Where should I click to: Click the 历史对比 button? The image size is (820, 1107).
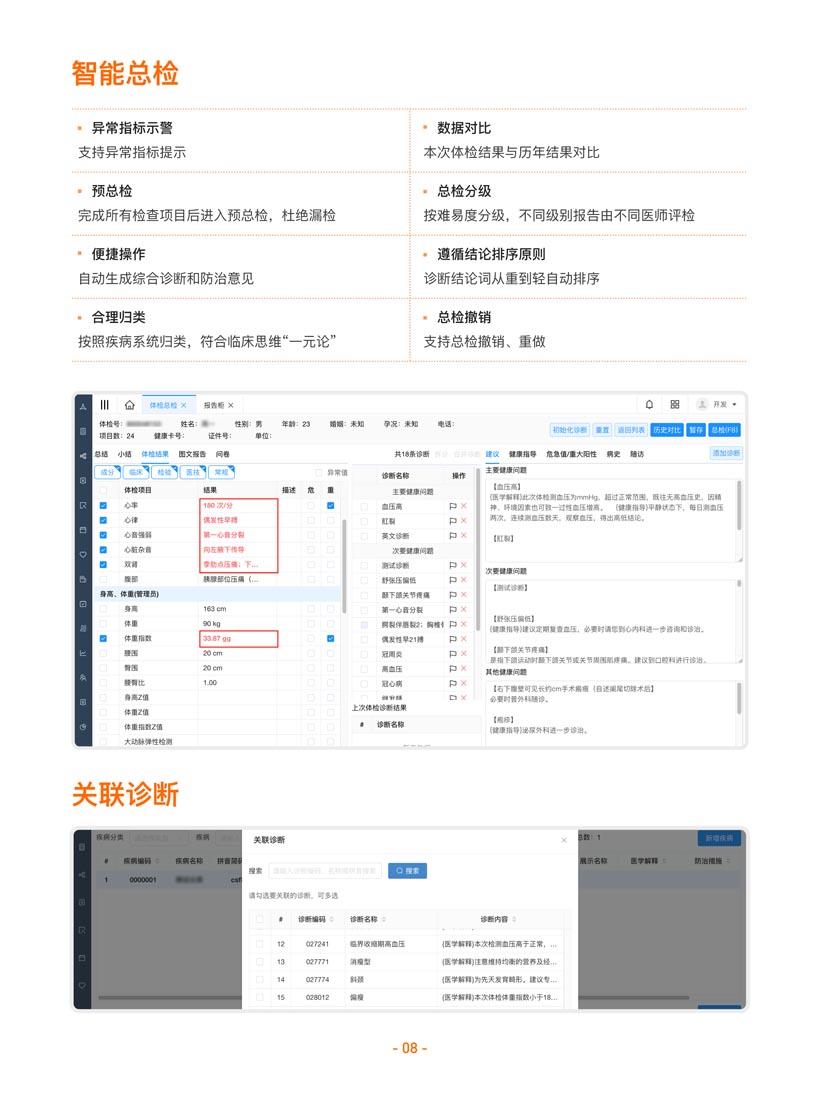pyautogui.click(x=665, y=430)
